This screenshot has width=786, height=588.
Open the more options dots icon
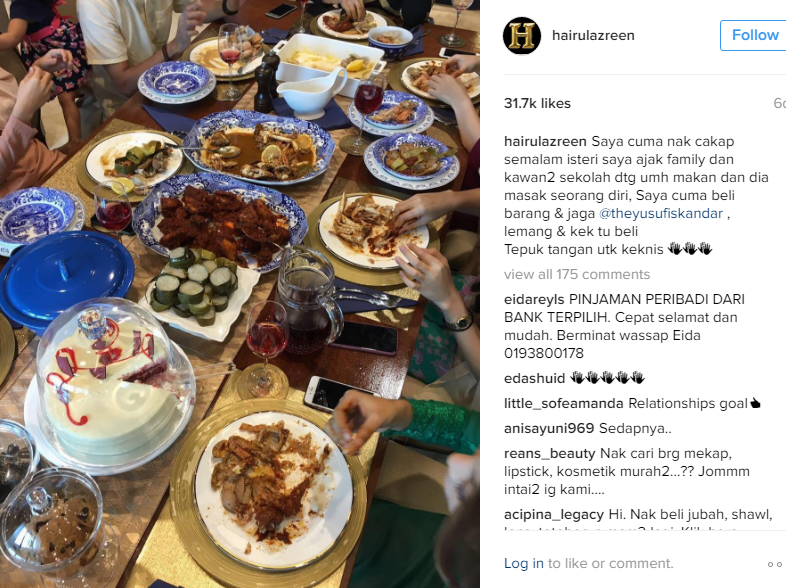(776, 564)
